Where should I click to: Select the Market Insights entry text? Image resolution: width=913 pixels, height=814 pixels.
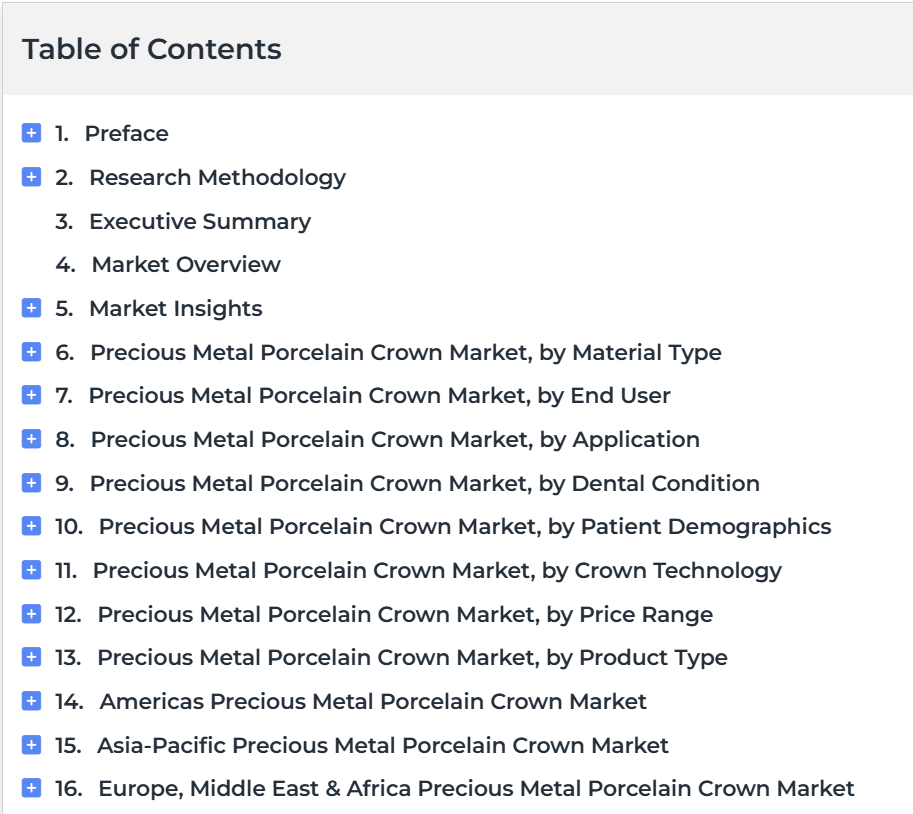[175, 309]
